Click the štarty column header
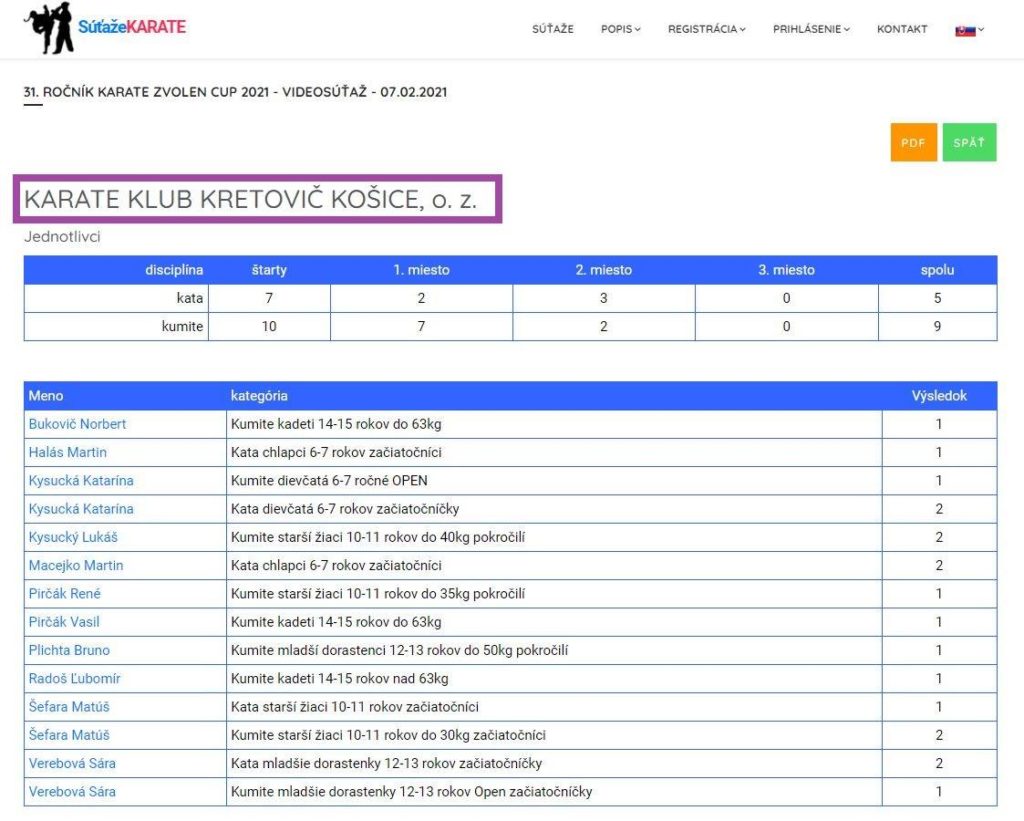The image size is (1024, 821). 269,270
